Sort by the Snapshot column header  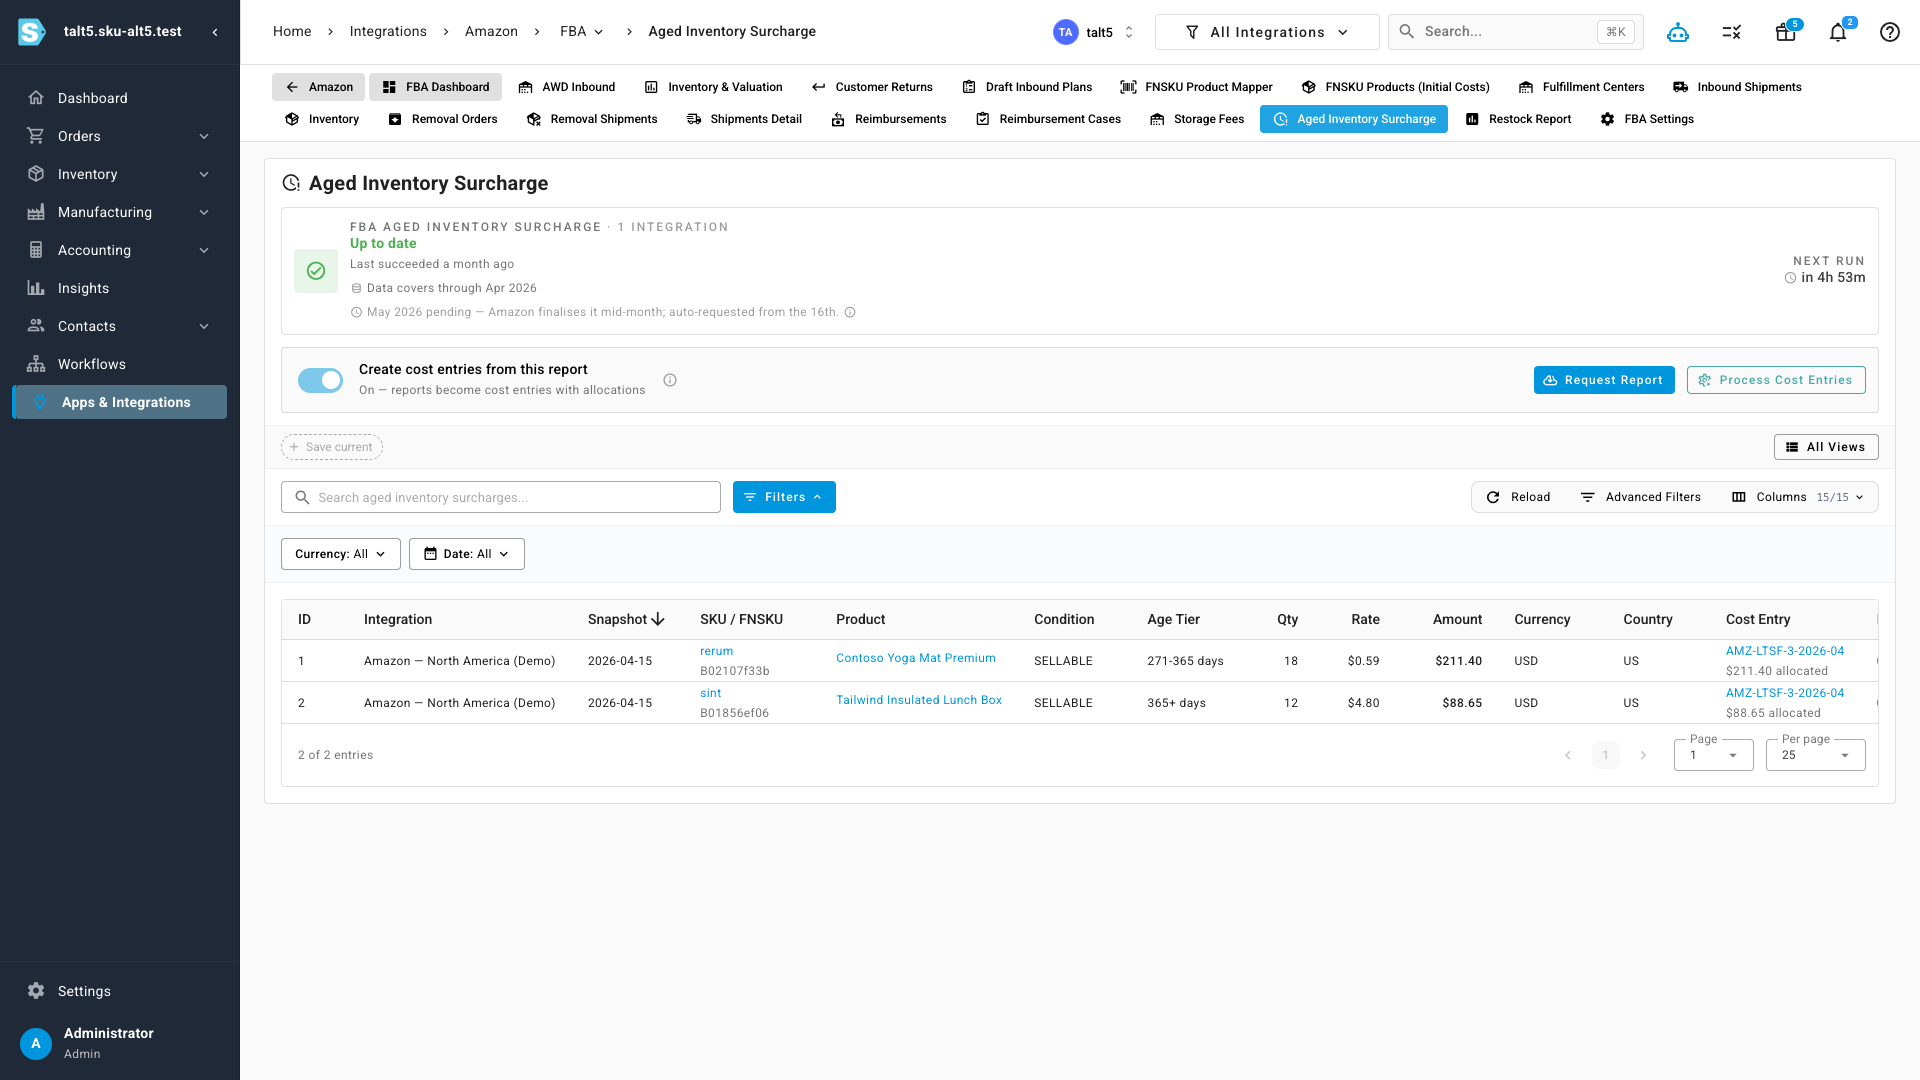click(626, 620)
